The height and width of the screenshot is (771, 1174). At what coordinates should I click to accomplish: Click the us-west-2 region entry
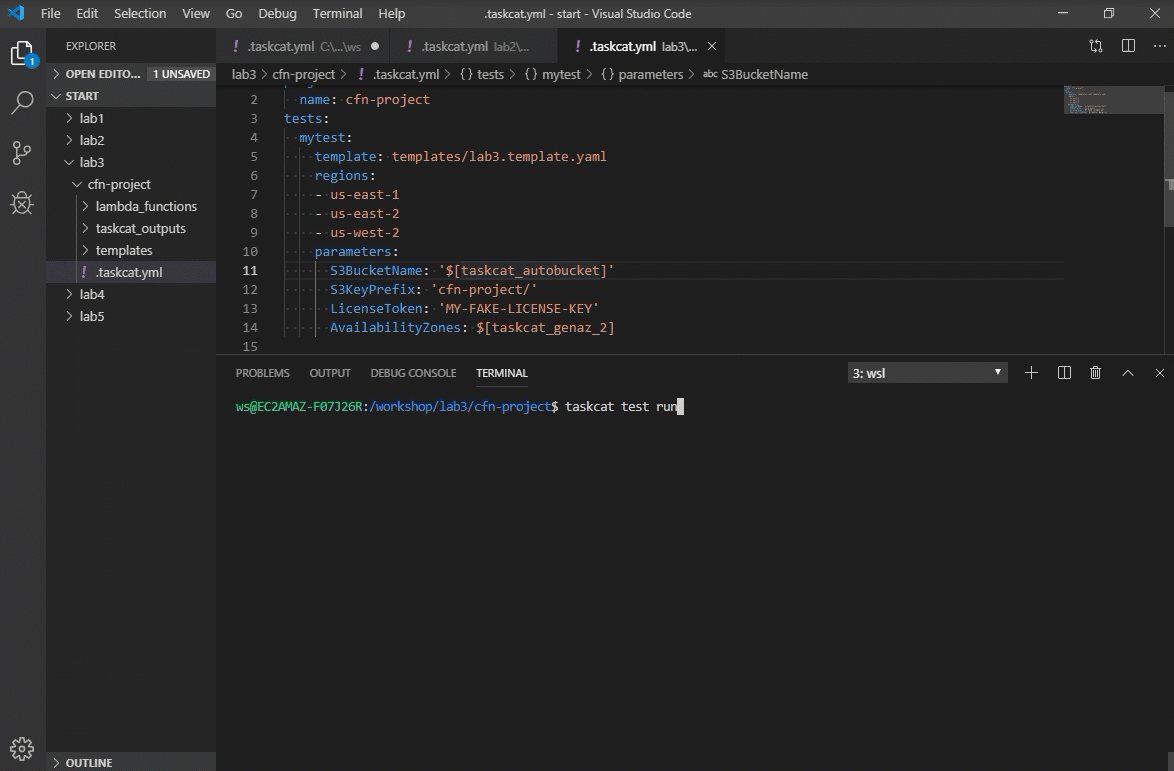pyautogui.click(x=365, y=233)
